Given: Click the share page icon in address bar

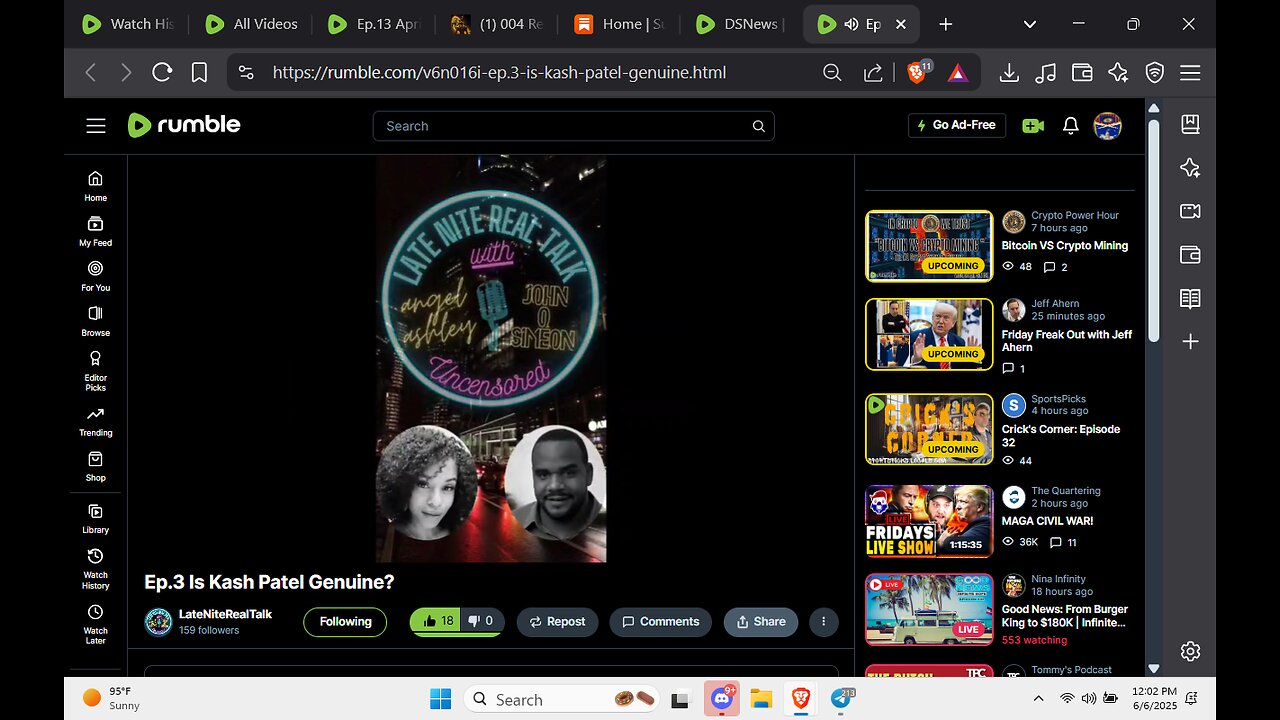Looking at the screenshot, I should (x=872, y=72).
